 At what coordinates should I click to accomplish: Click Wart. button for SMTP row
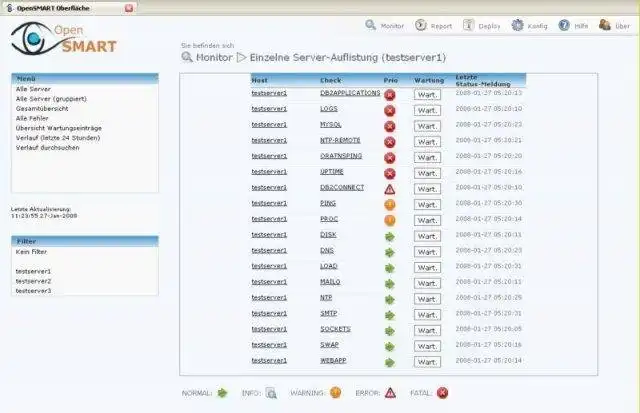point(427,315)
